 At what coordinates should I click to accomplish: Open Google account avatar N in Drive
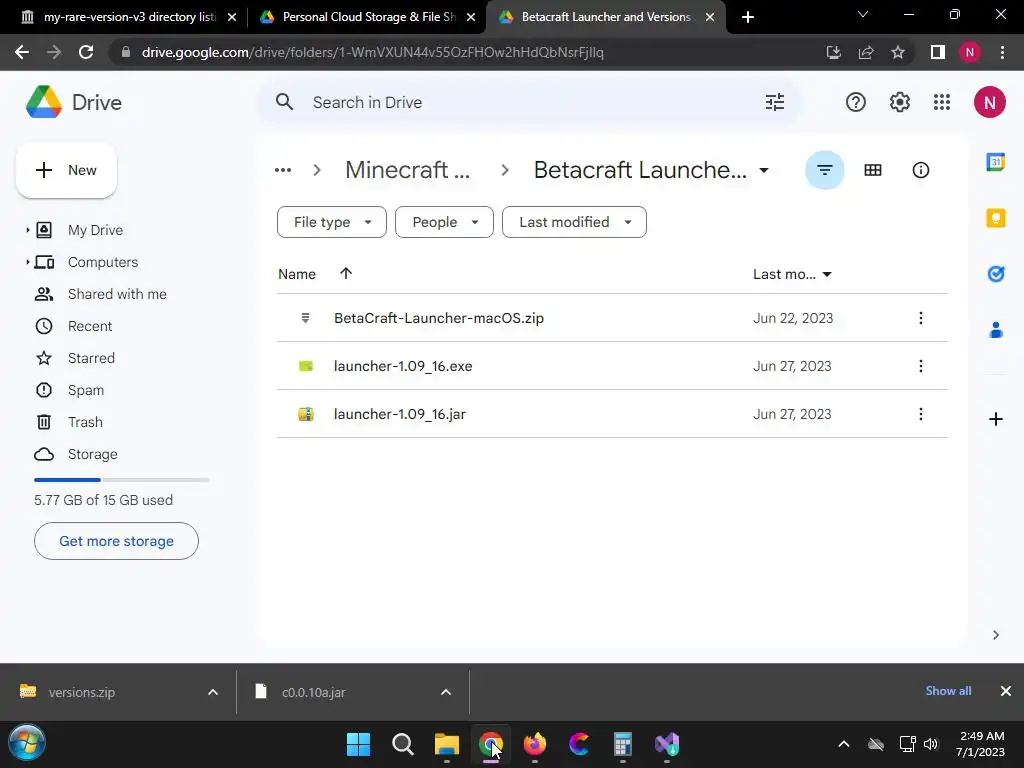[989, 102]
